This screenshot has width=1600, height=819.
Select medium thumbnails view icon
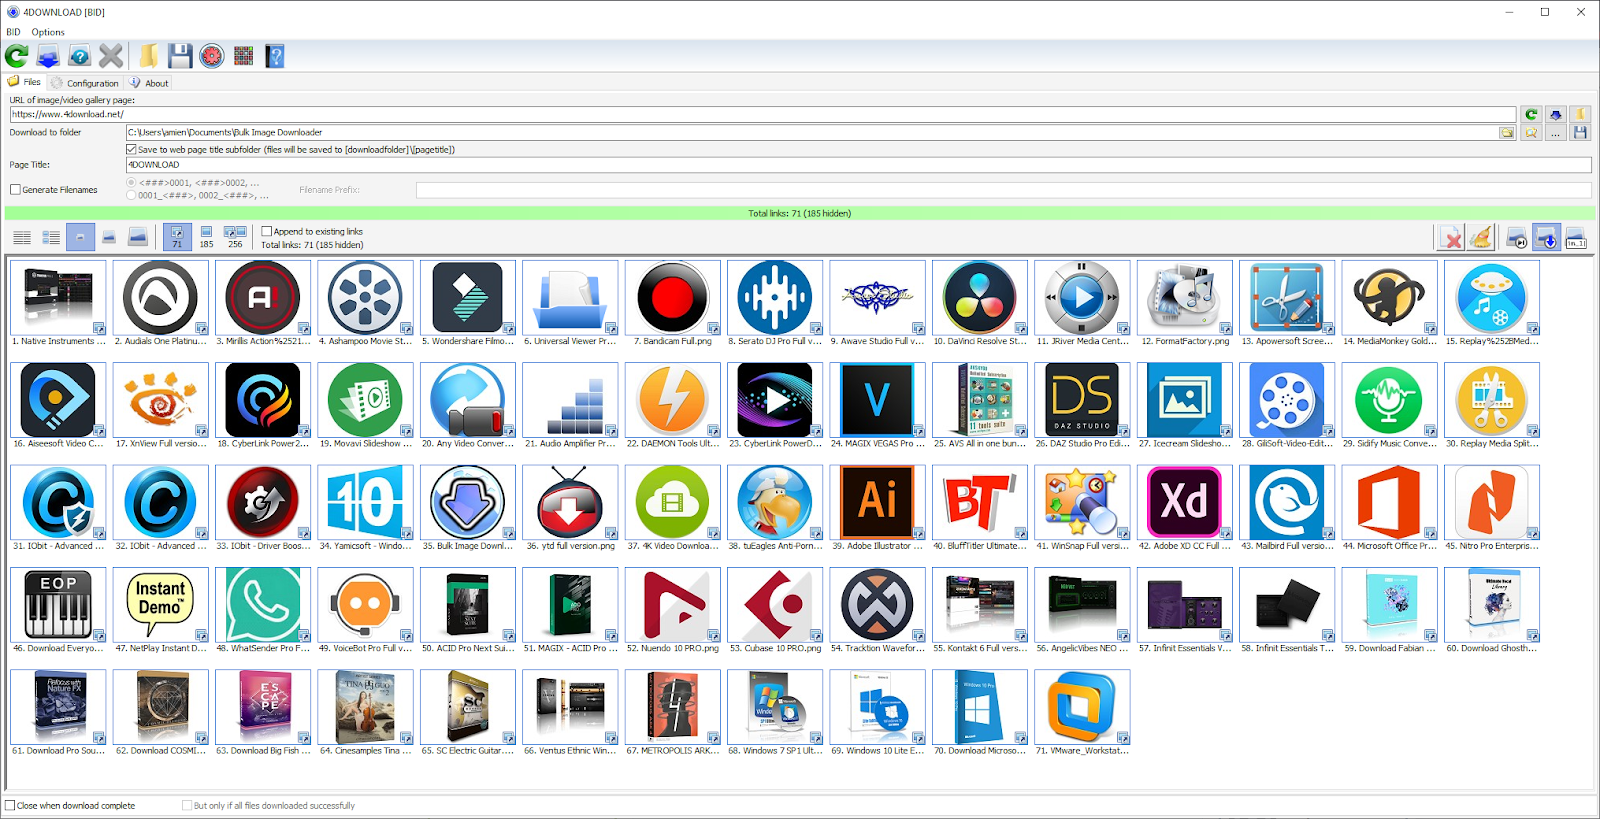[109, 237]
